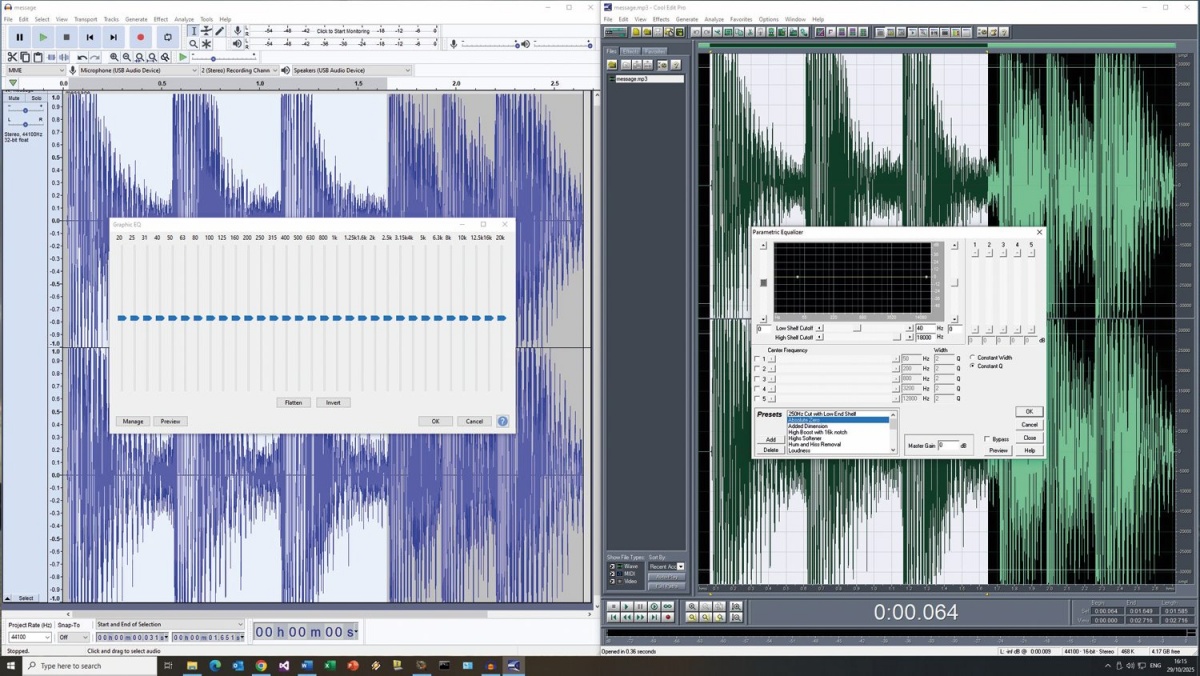Screen dimensions: 1200x676
Task: Click the red Record button in Audacity
Action: [140, 37]
